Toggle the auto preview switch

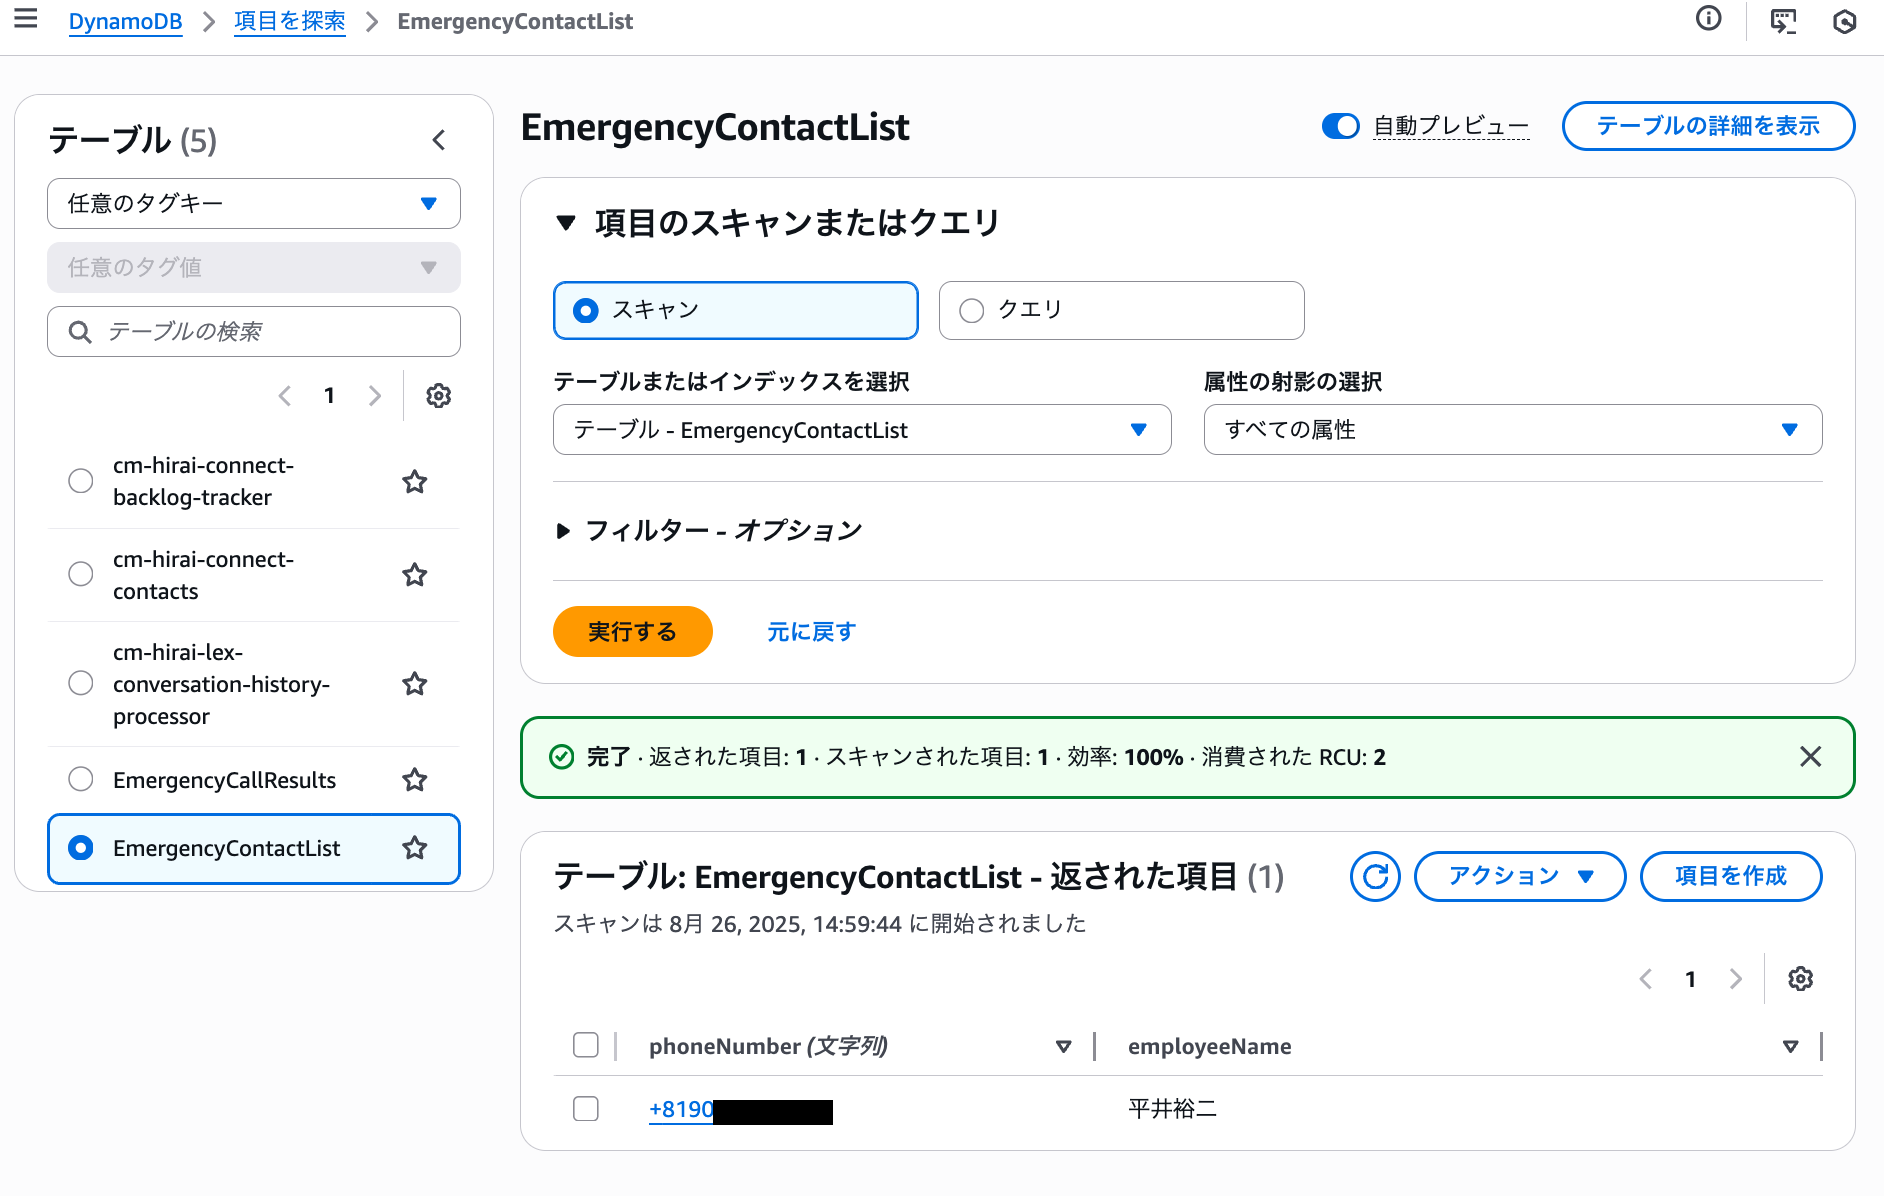1340,126
